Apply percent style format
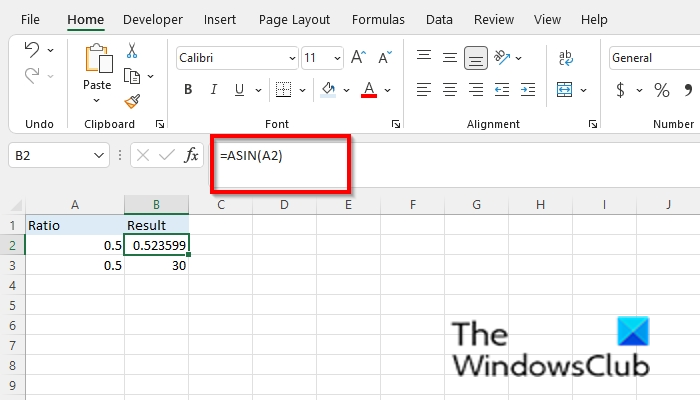700x400 pixels. (x=661, y=90)
